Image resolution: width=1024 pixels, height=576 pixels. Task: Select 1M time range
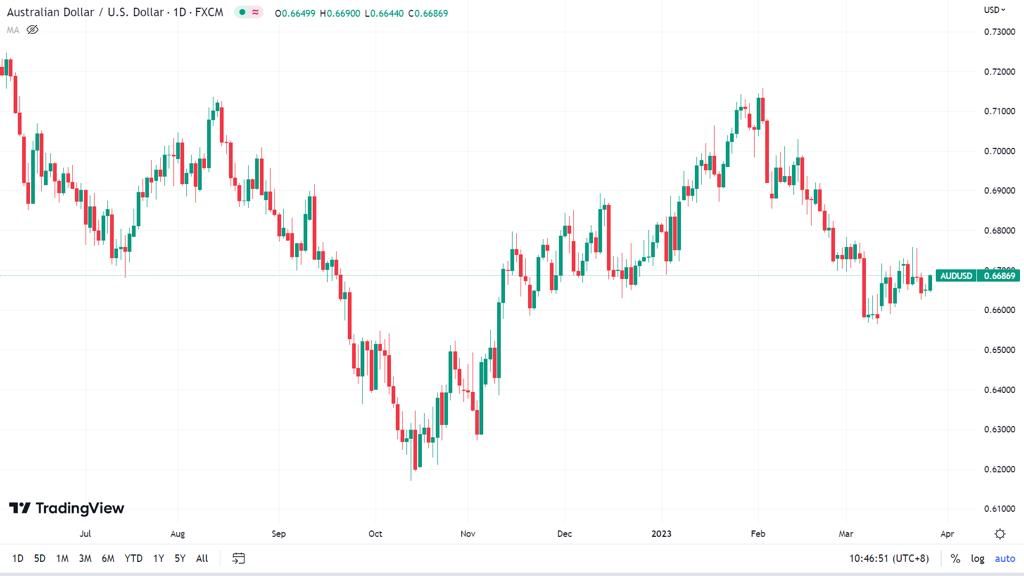(62, 558)
